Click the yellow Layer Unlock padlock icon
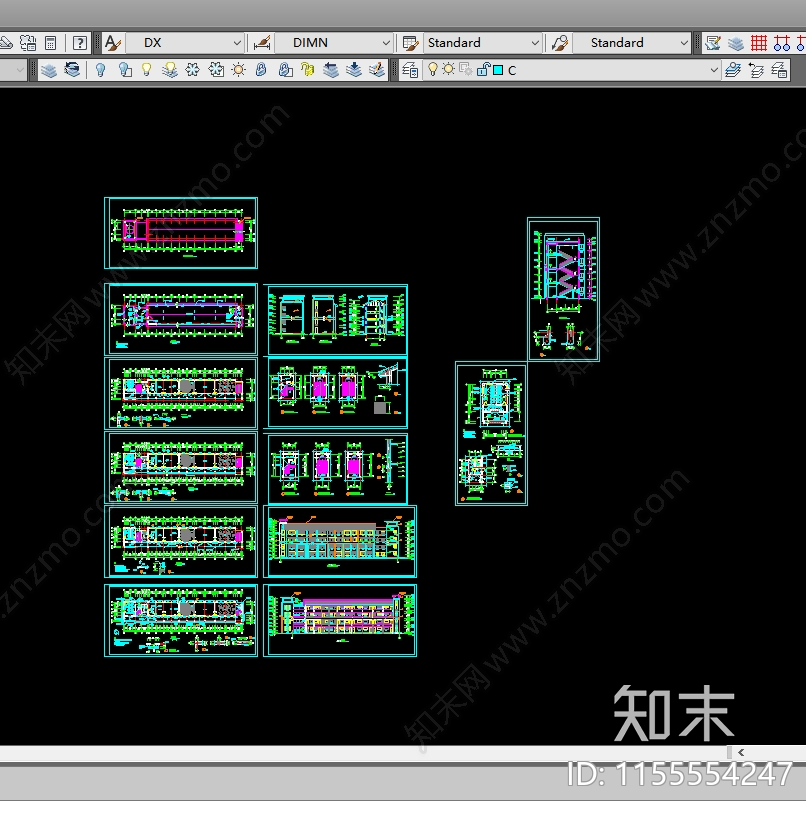Viewport: 806px width, 813px height. click(308, 70)
